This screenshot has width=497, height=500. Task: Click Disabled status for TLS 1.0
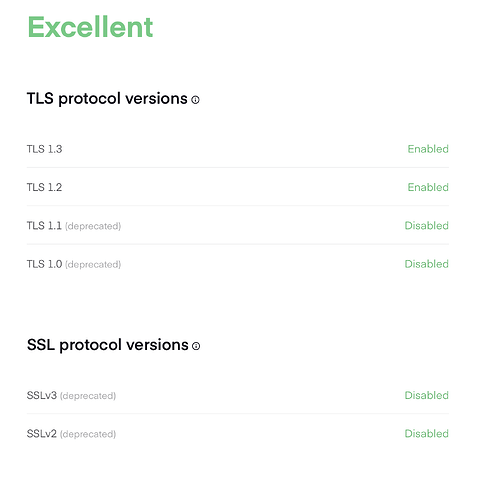coord(427,264)
